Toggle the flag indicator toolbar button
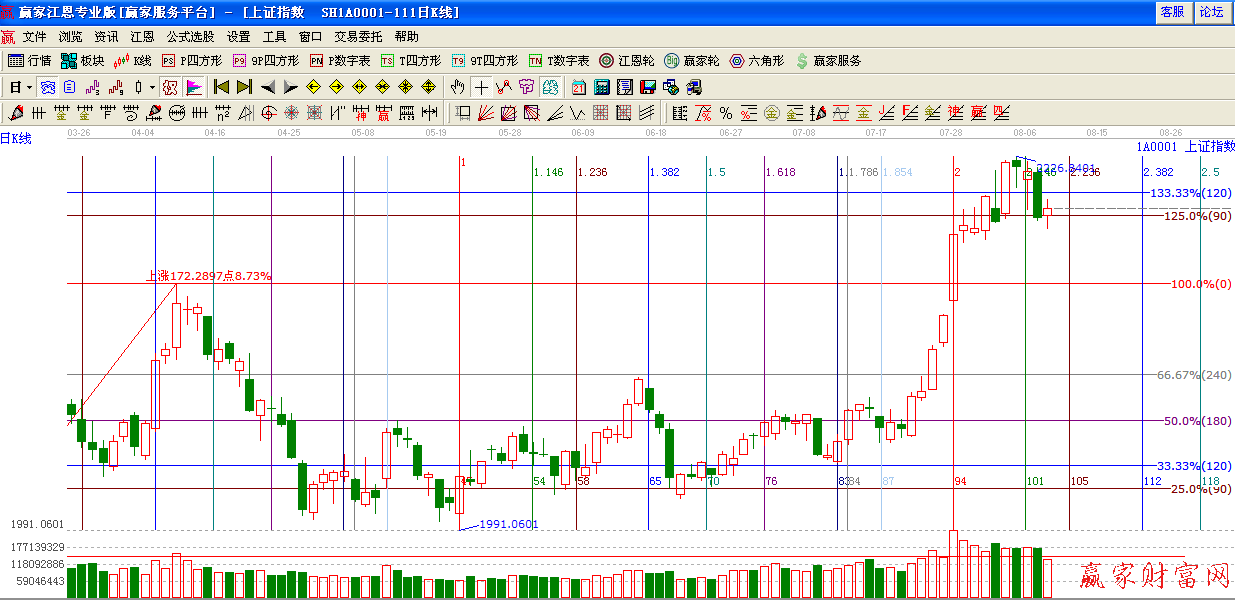Viewport: 1235px width, 600px height. coord(194,87)
